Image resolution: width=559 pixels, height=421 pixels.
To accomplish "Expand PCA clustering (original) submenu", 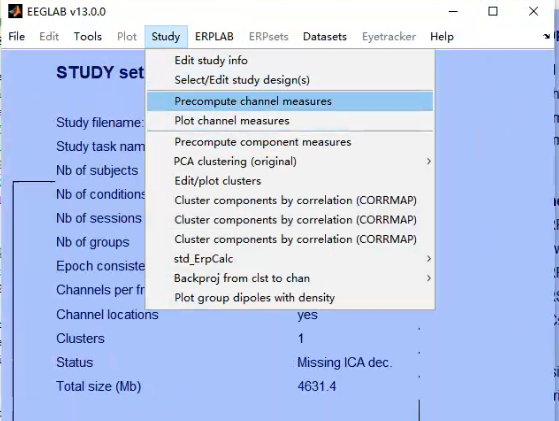I will [x=290, y=161].
